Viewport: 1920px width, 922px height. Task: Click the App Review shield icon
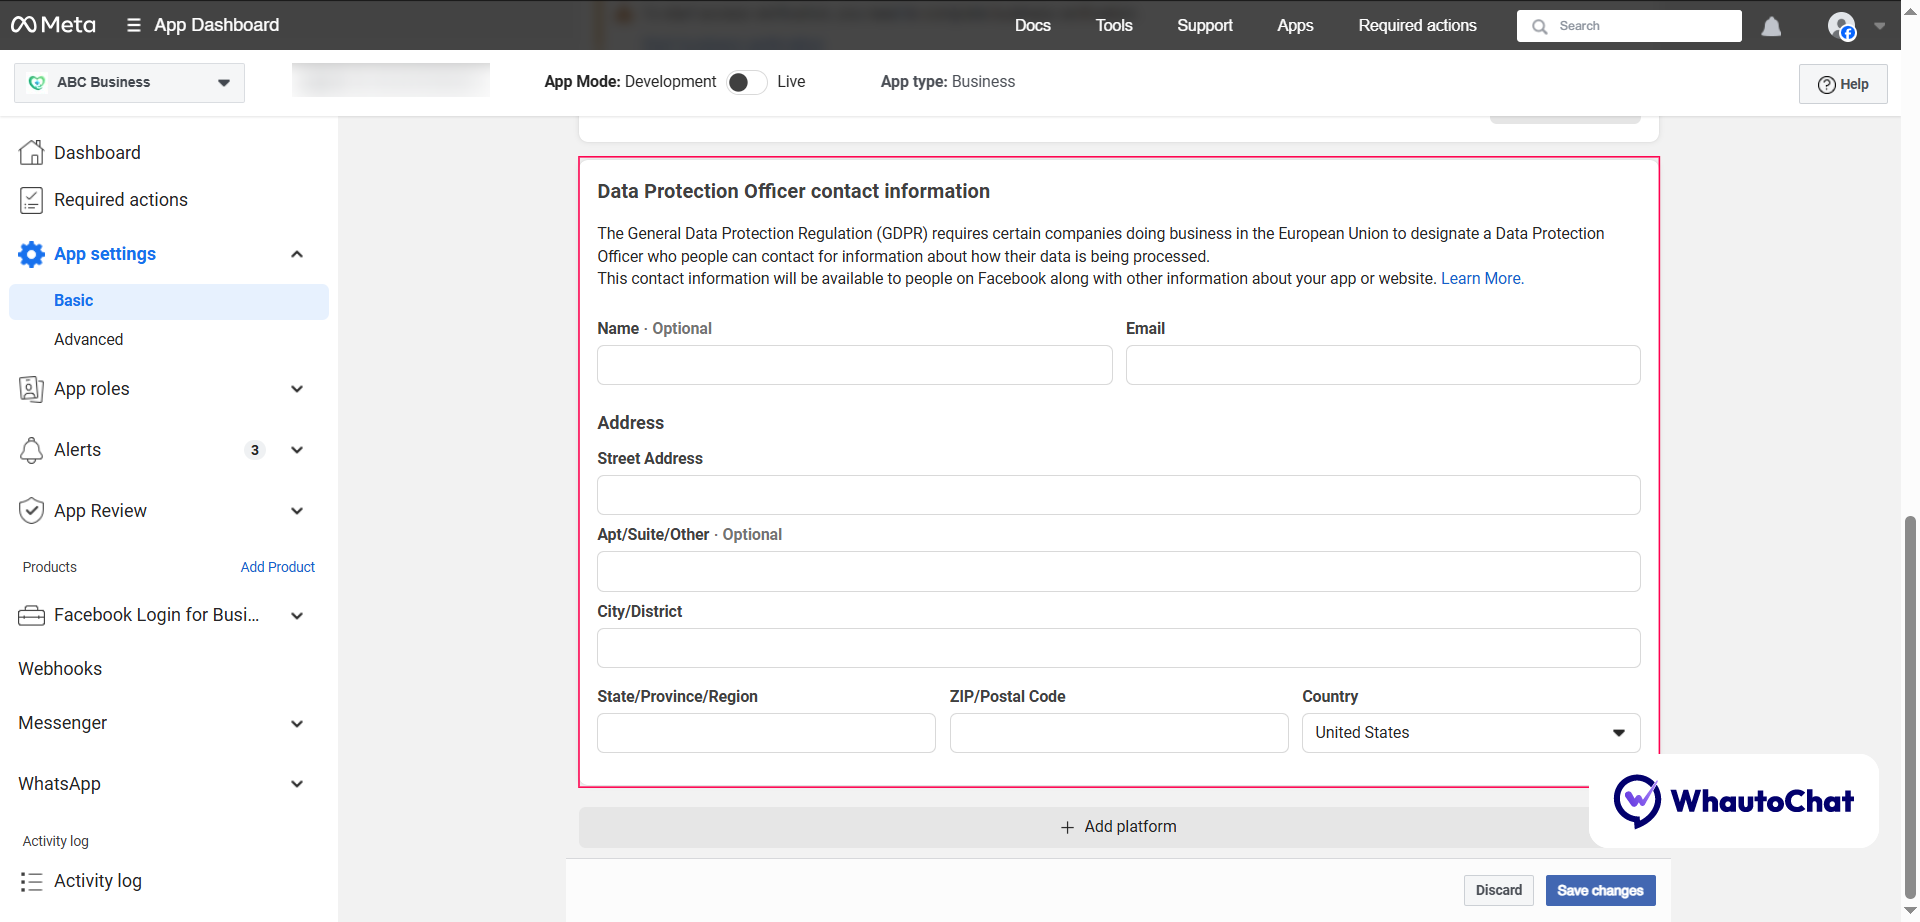31,510
